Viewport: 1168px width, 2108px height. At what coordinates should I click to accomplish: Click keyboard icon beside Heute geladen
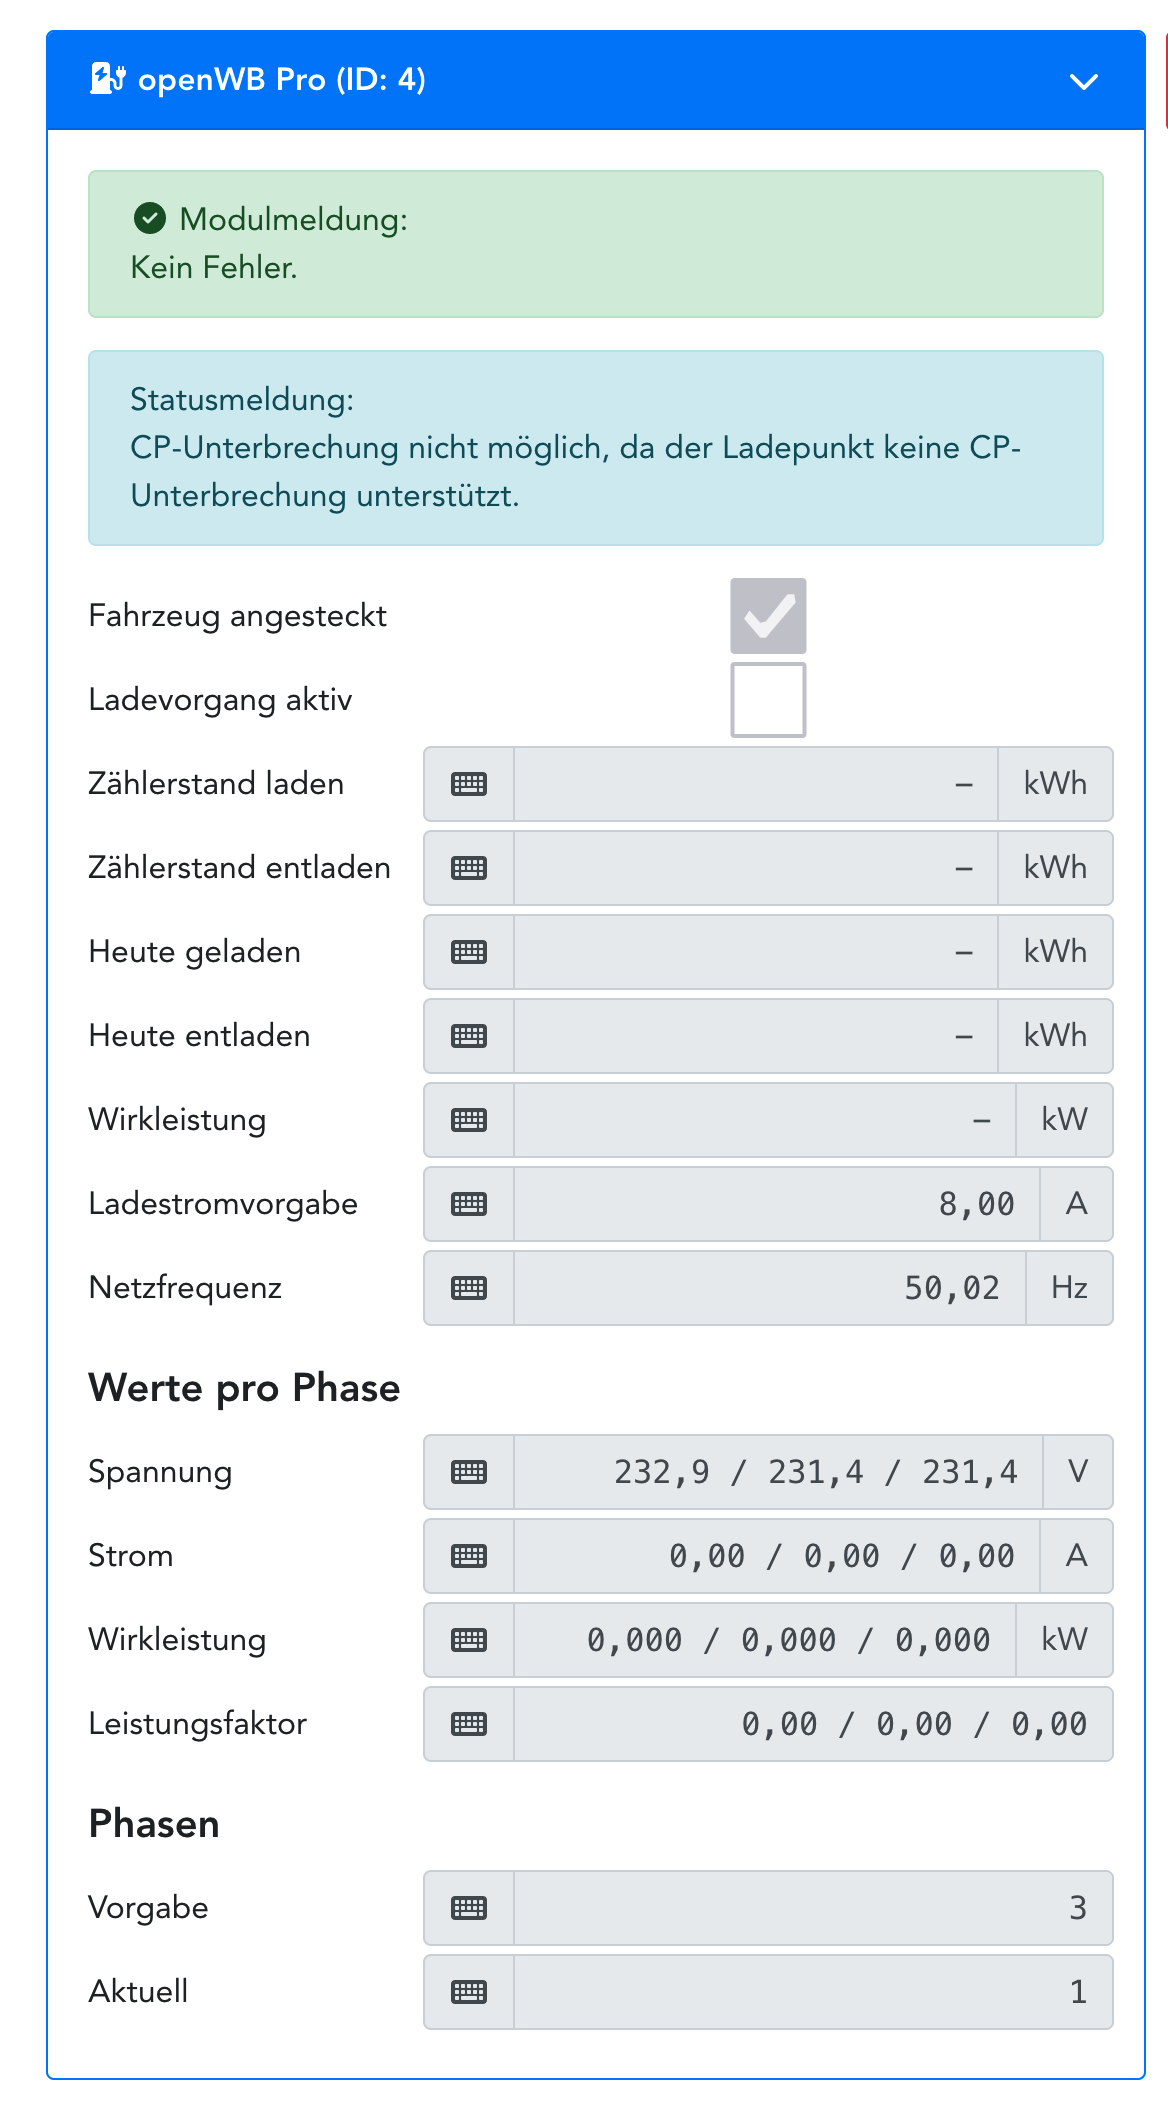click(x=469, y=952)
